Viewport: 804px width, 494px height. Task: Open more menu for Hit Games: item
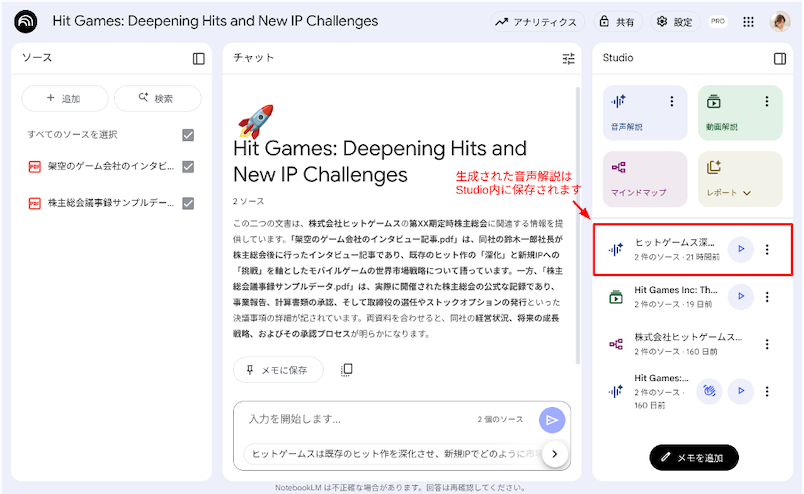[x=767, y=391]
